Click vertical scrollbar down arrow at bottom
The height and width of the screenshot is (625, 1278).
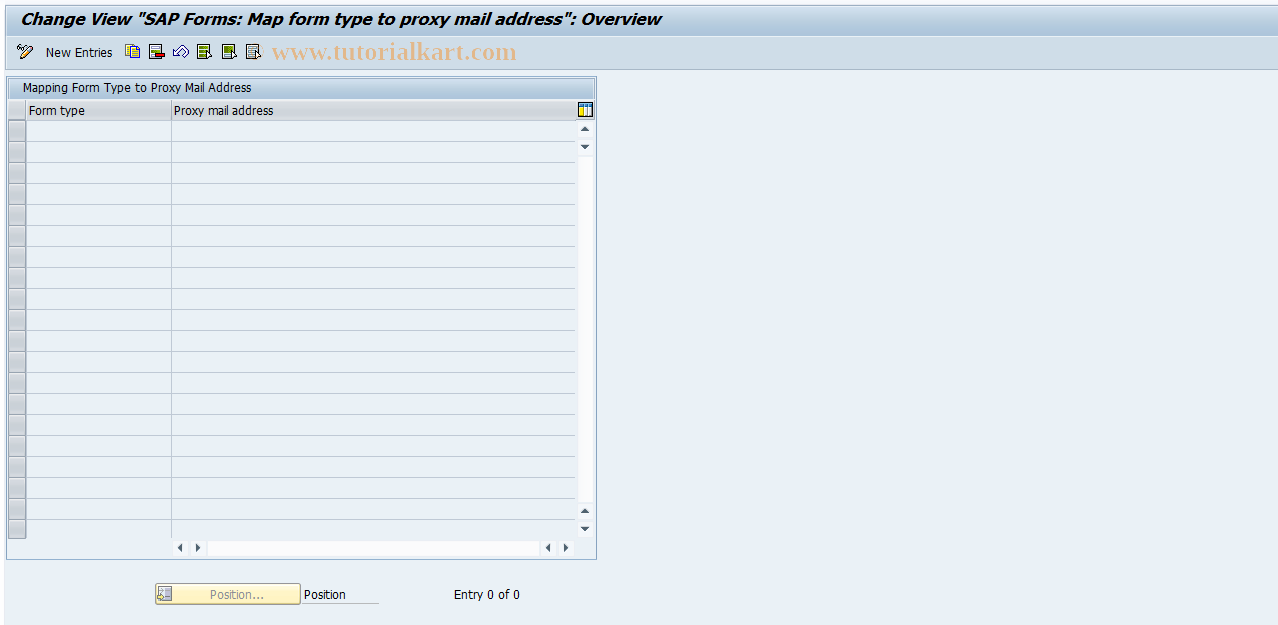click(x=585, y=529)
